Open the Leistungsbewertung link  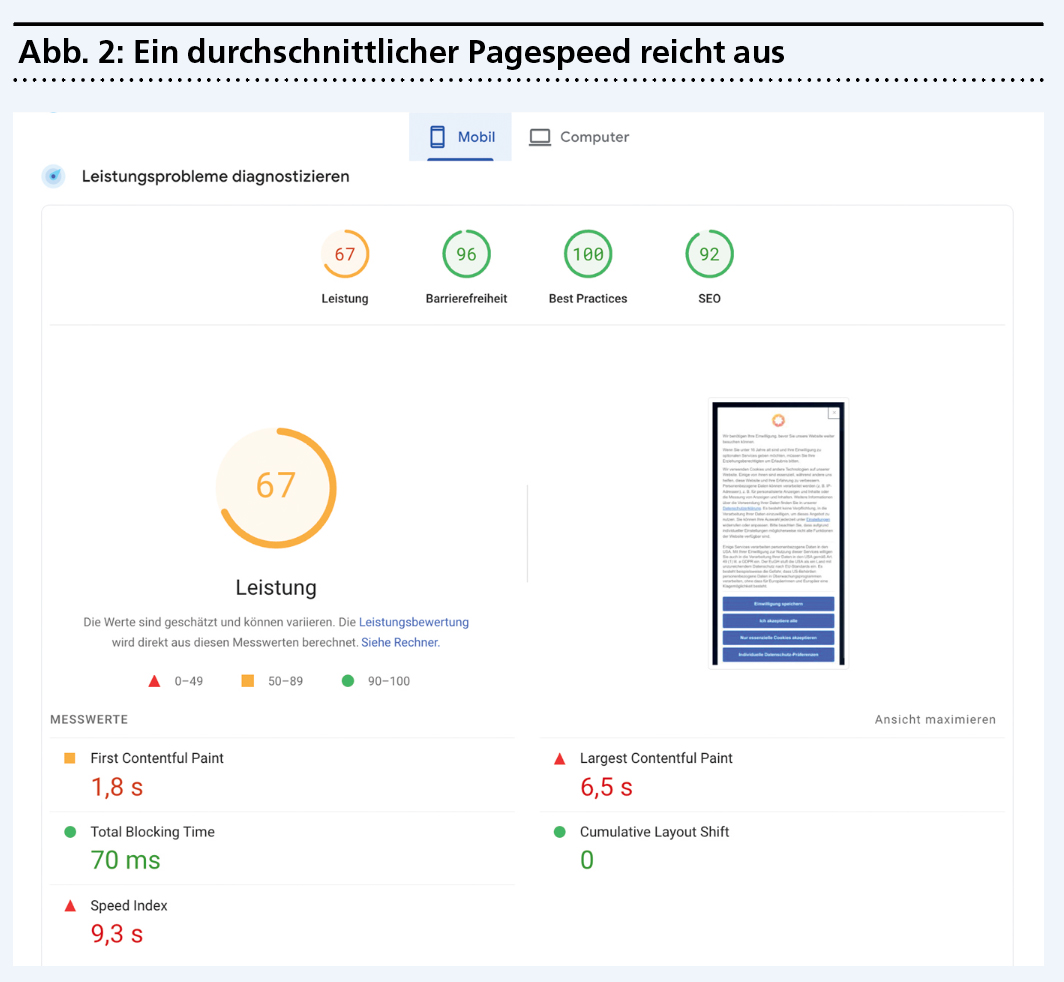413,622
